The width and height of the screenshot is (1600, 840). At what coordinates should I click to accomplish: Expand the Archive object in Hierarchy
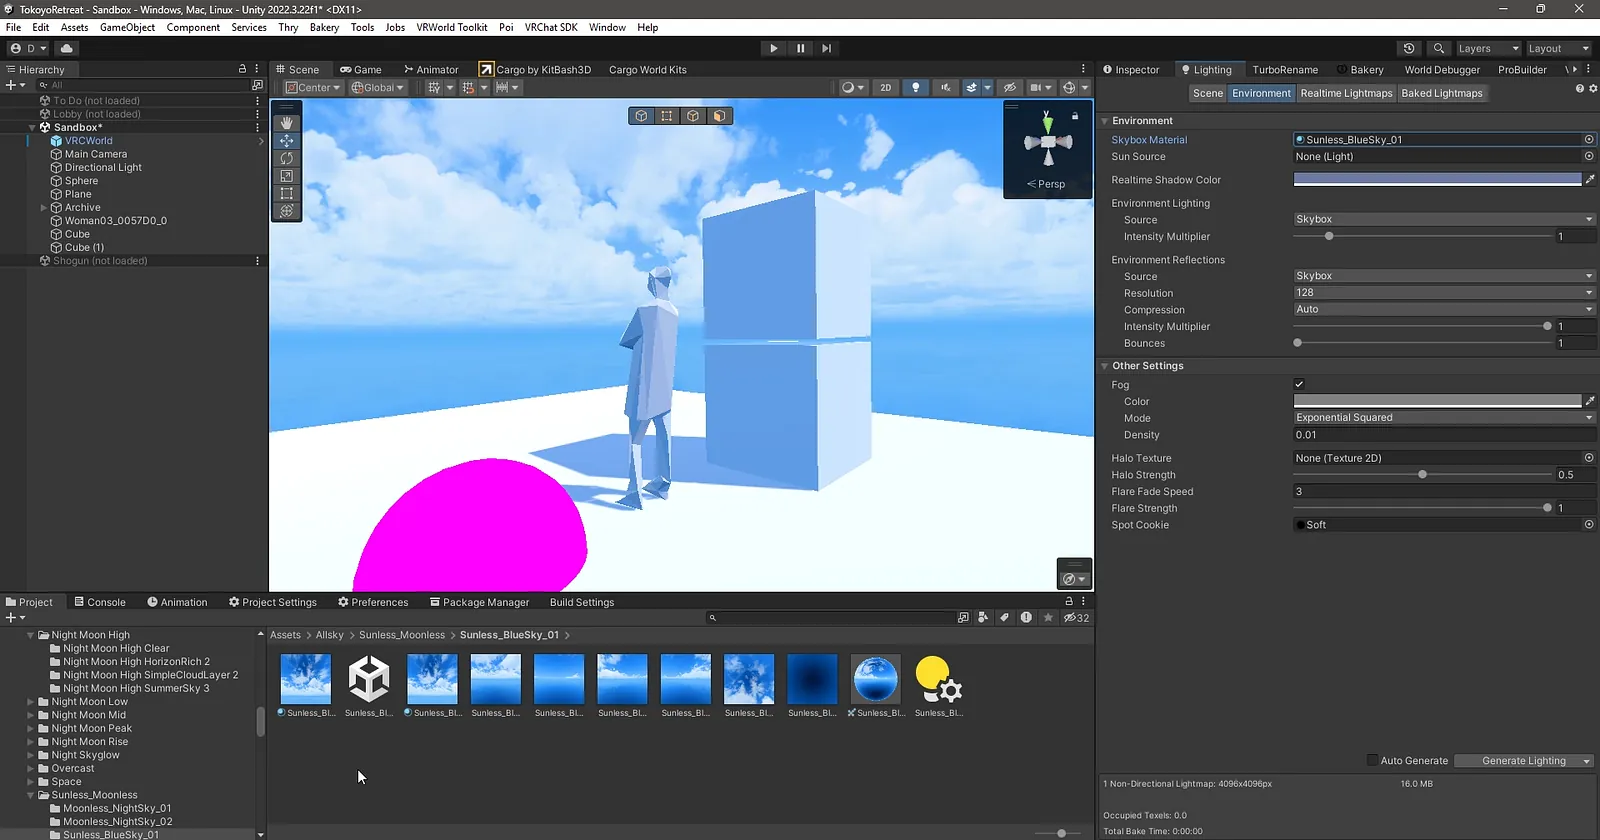point(43,208)
